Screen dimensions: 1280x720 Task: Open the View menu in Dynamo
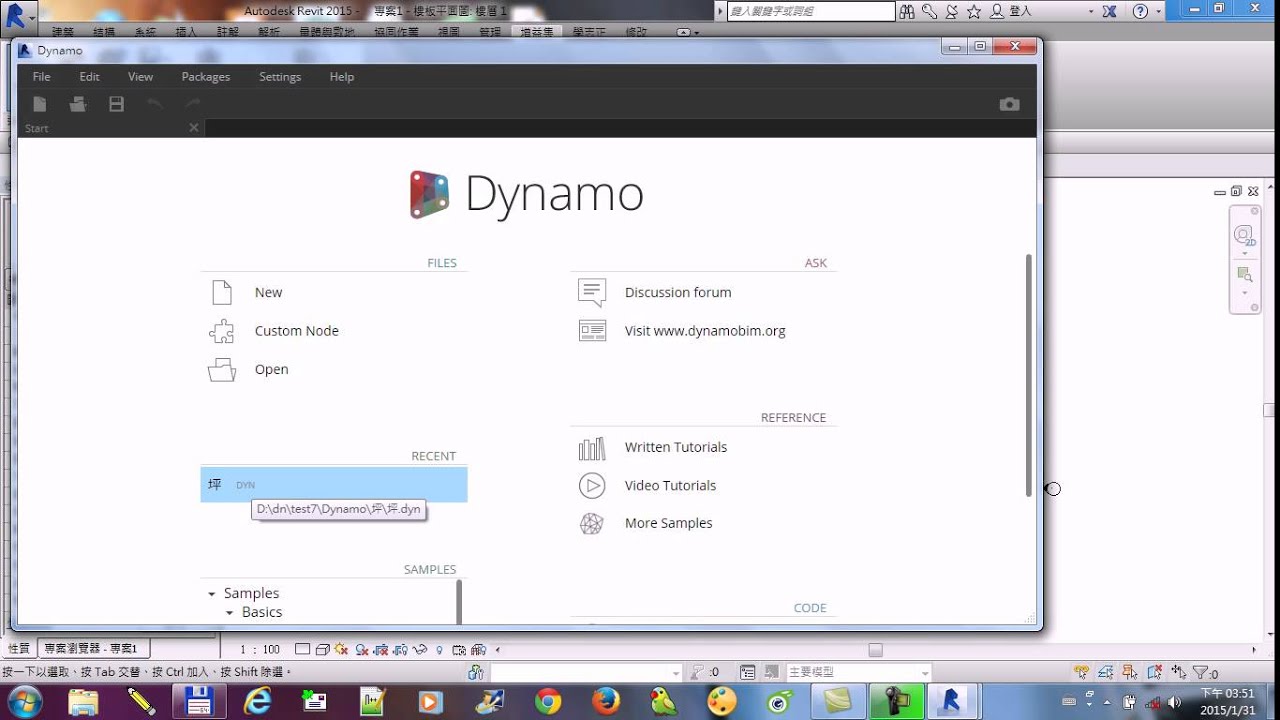tap(140, 77)
